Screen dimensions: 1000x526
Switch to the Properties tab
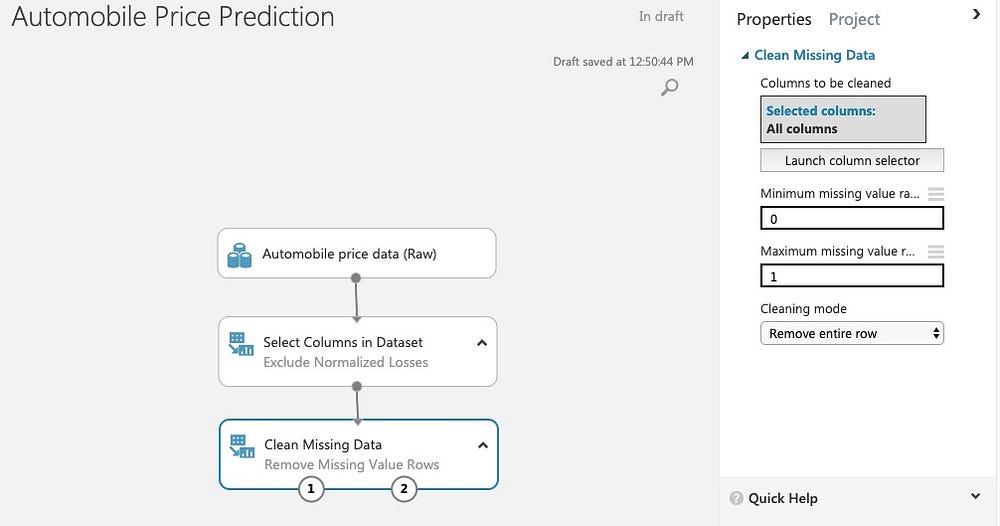(x=774, y=20)
